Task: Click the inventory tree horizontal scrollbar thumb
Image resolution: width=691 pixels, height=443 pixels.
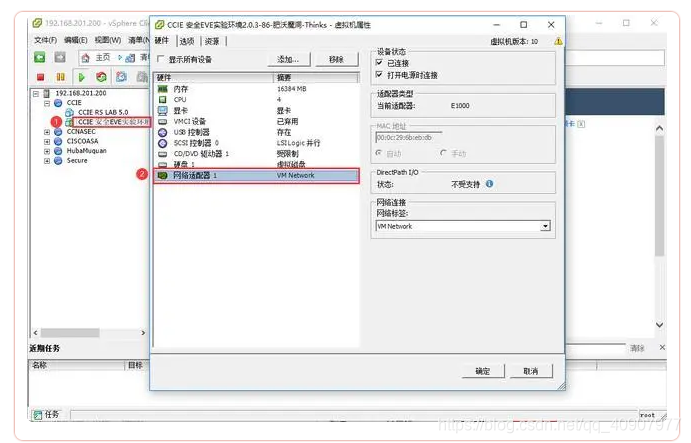Action: pos(70,333)
